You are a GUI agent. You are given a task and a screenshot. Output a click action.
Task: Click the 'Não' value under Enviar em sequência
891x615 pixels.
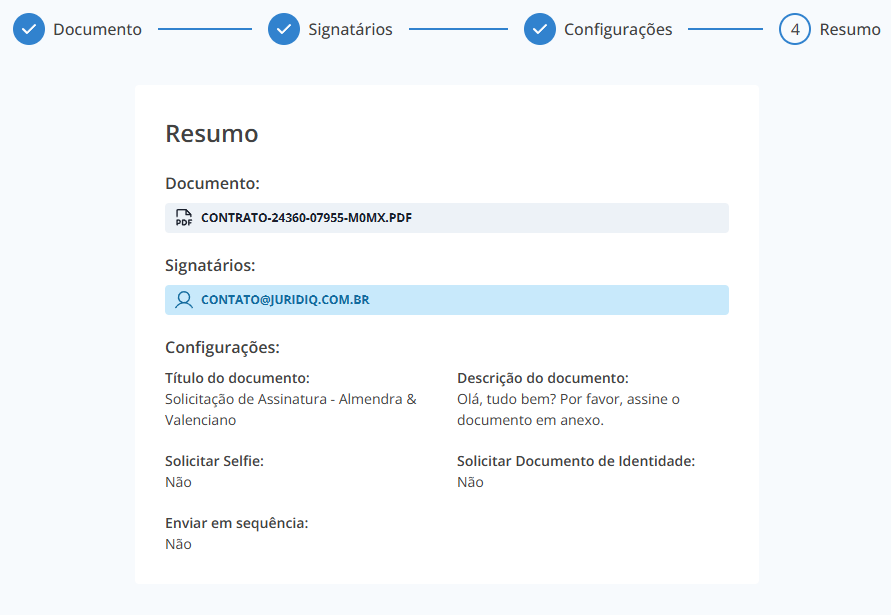click(x=178, y=544)
